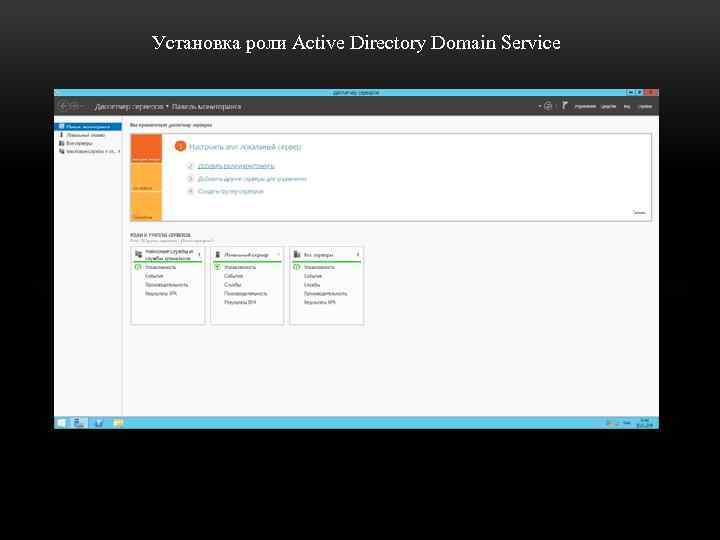Click Службы in Локальный сервер tile
This screenshot has height=540, width=720.
tap(232, 285)
